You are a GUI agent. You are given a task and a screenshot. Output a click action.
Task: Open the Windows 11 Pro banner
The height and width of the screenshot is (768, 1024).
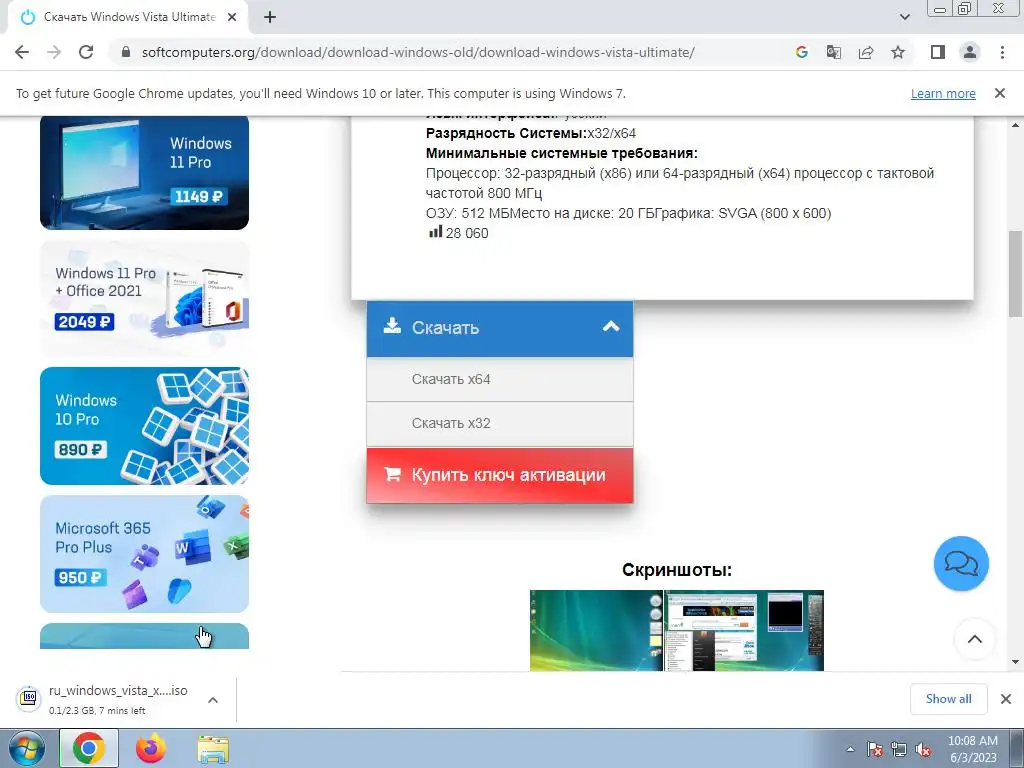[144, 172]
